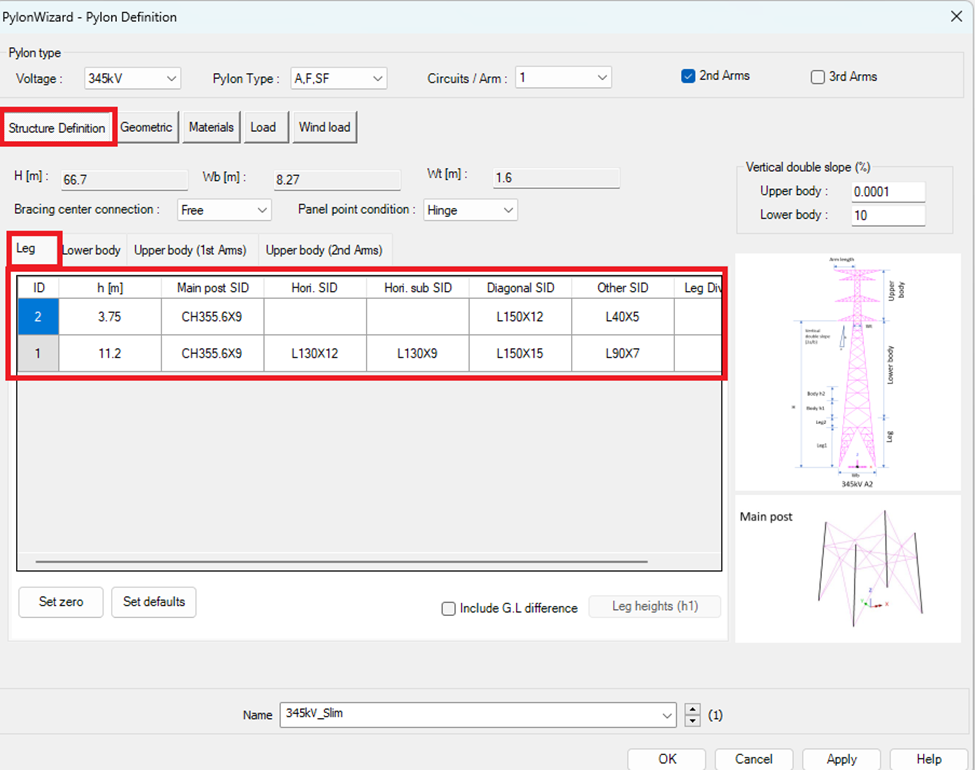Viewport: 975px width, 770px height.
Task: Click the Upper body slope input field
Action: (887, 192)
